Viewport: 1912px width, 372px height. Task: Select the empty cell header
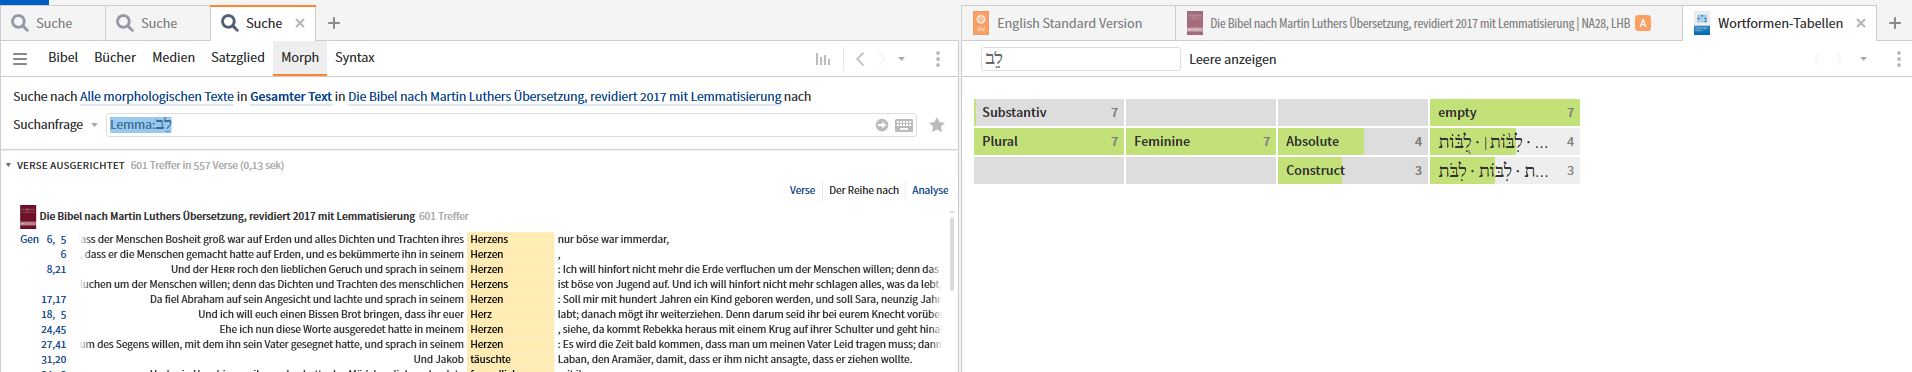[x=1505, y=112]
